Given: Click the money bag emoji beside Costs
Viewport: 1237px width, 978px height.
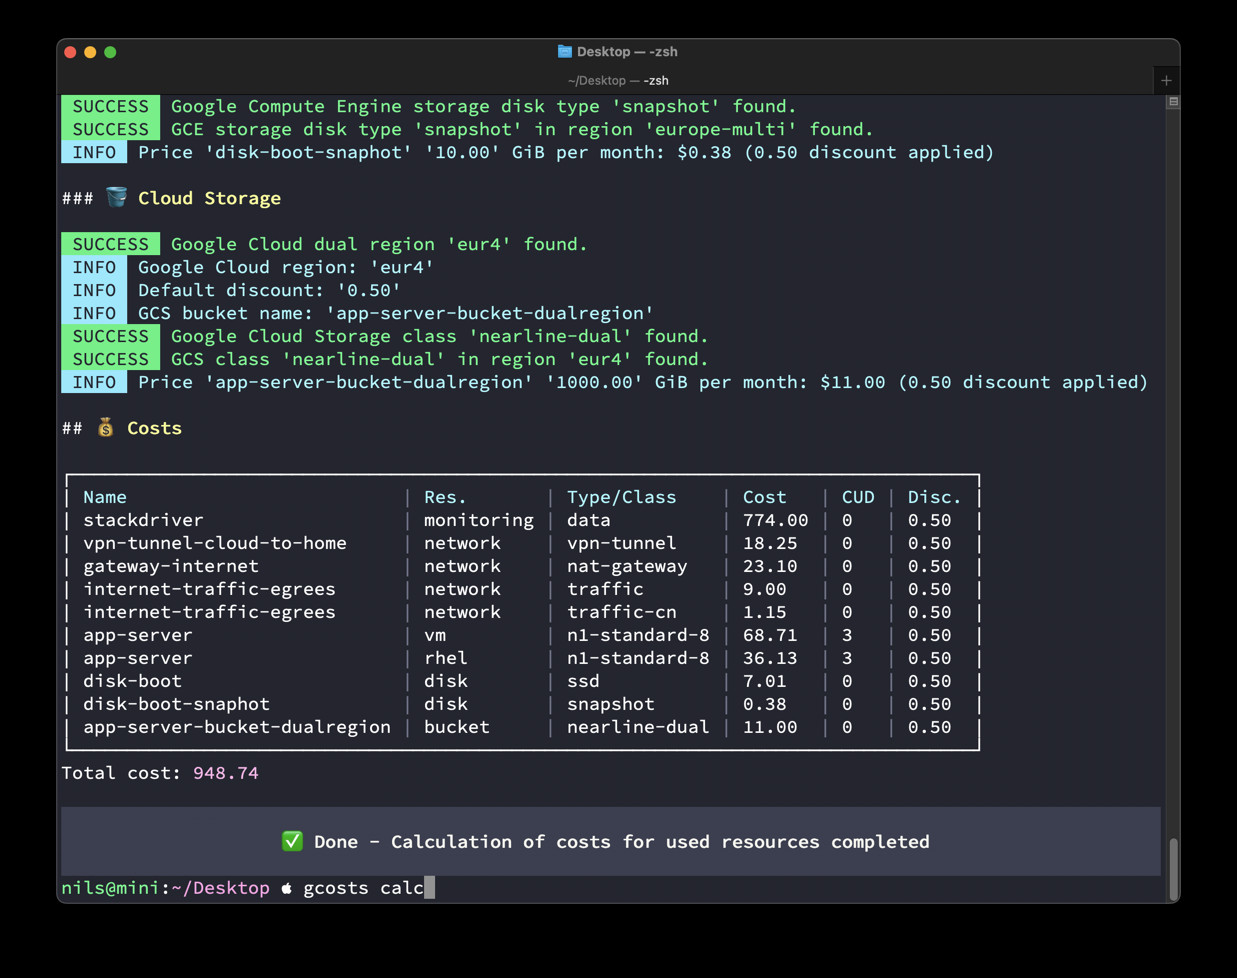Looking at the screenshot, I should pos(106,428).
